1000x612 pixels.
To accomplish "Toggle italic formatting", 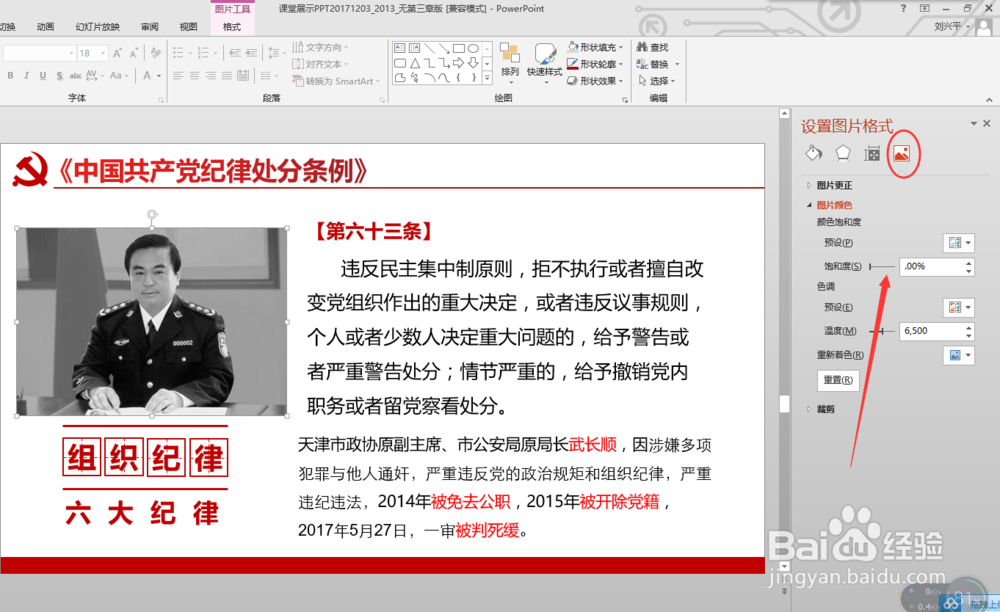I will click(x=25, y=75).
